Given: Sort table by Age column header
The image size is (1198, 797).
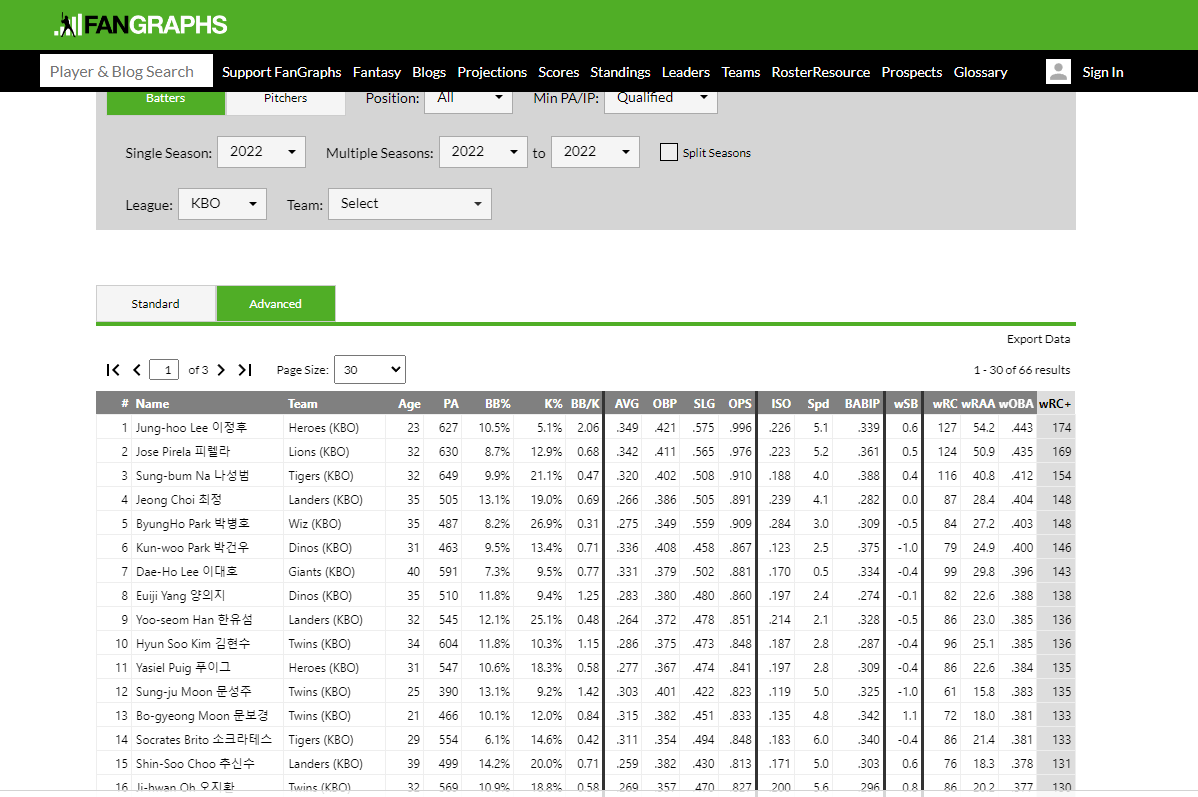Looking at the screenshot, I should (409, 403).
